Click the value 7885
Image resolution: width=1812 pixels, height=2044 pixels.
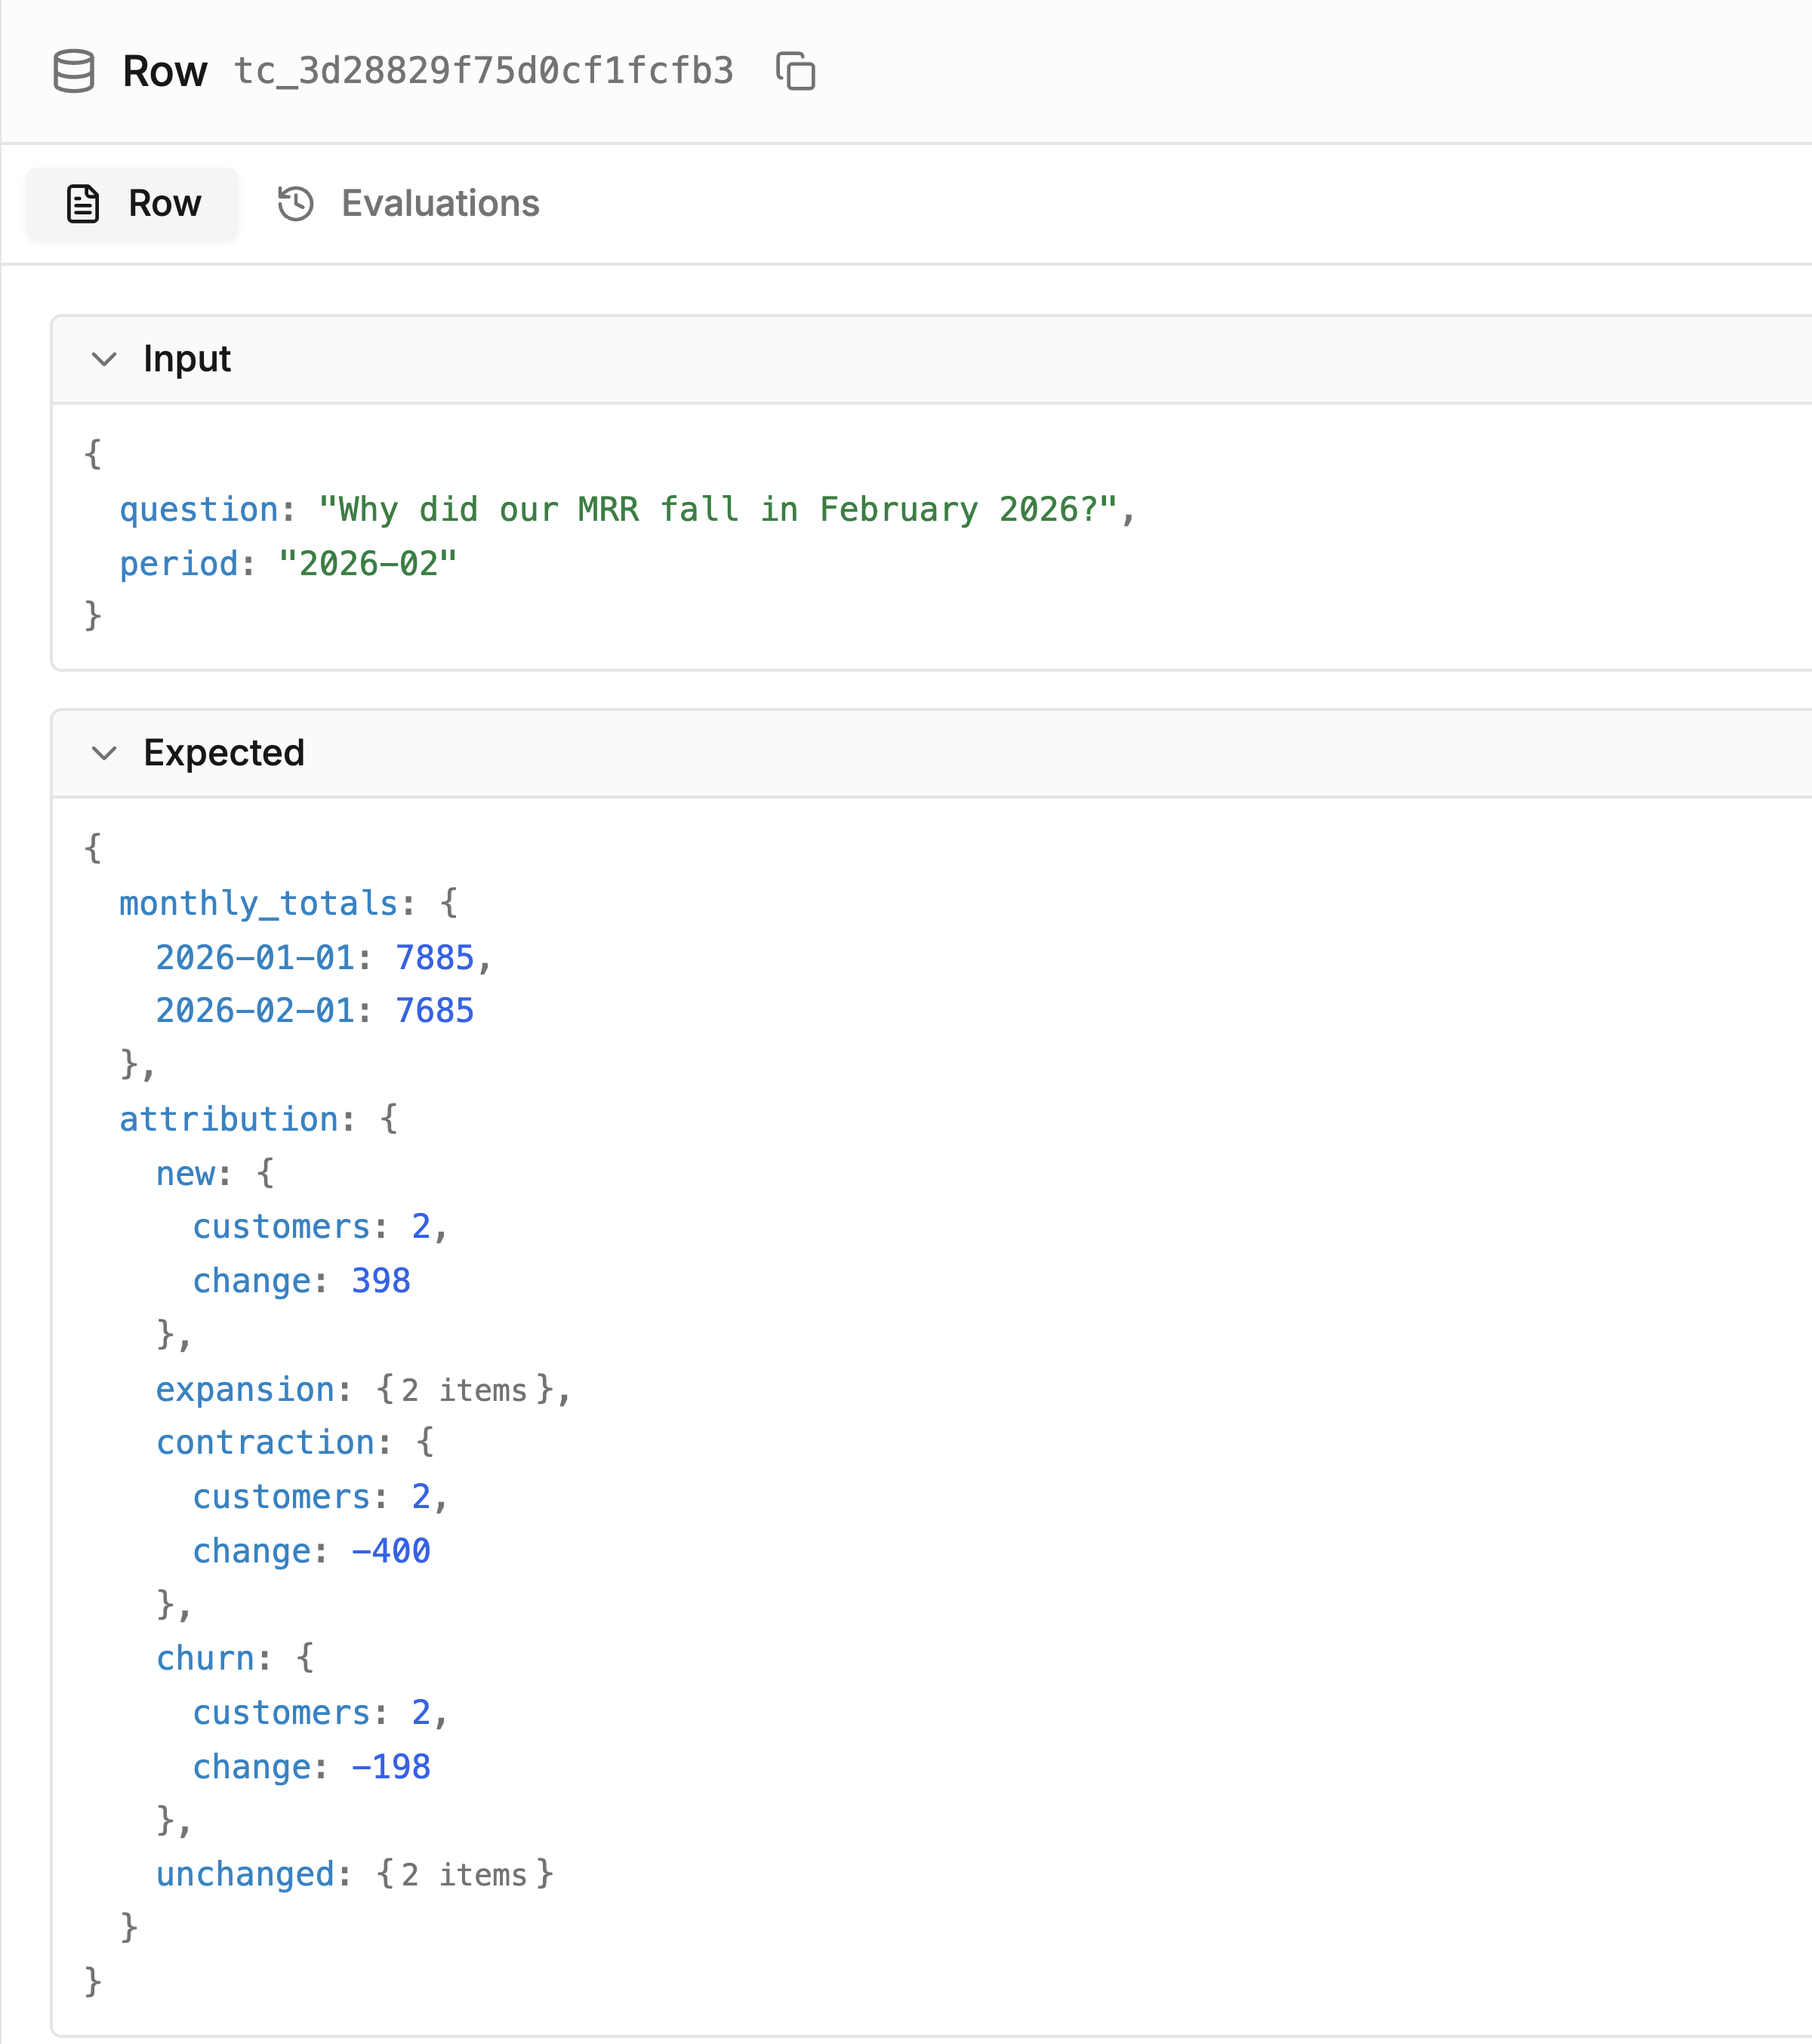click(435, 957)
